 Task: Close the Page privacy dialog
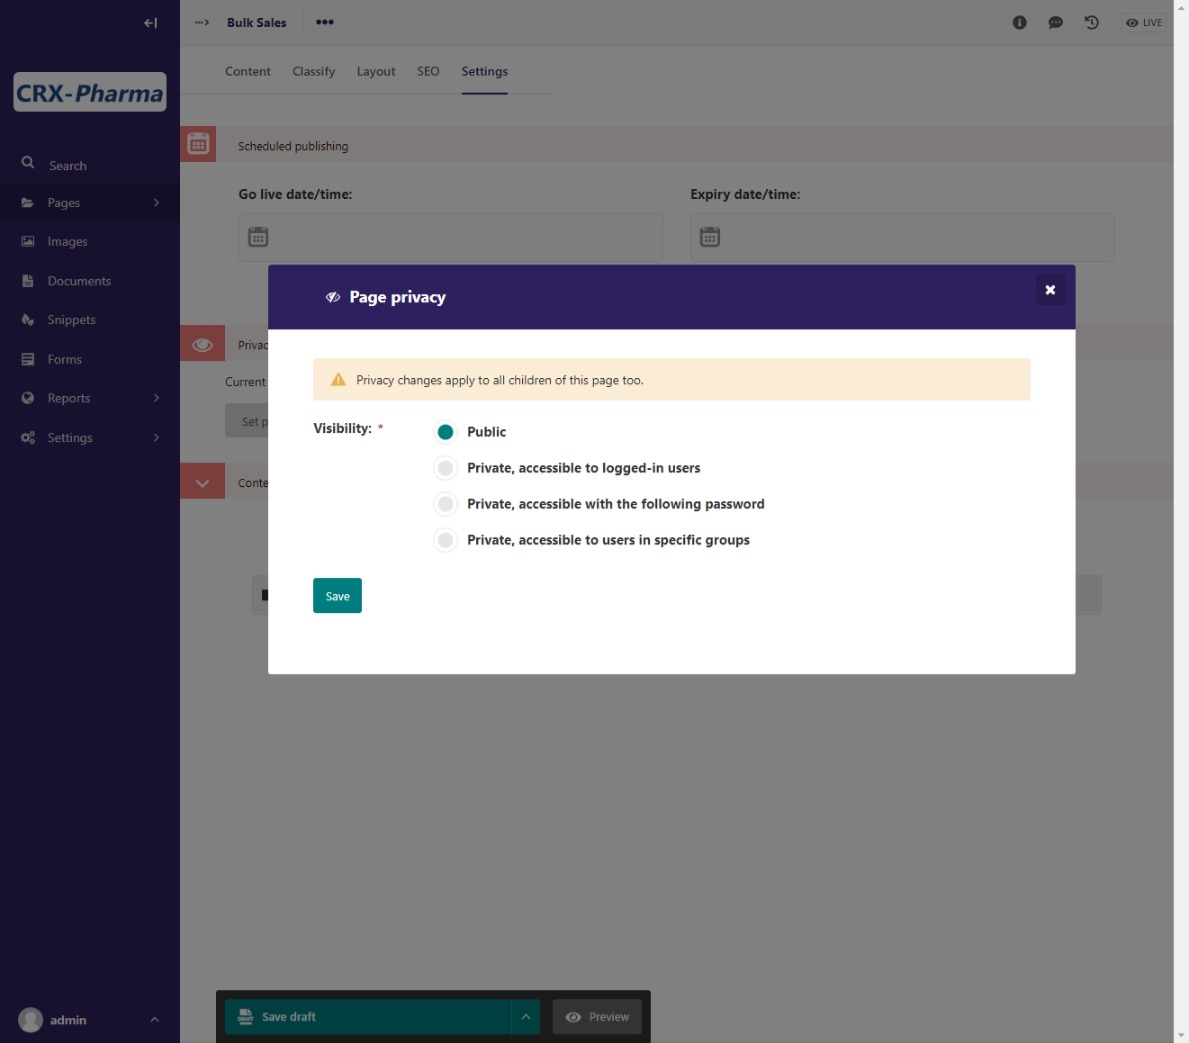(1050, 290)
